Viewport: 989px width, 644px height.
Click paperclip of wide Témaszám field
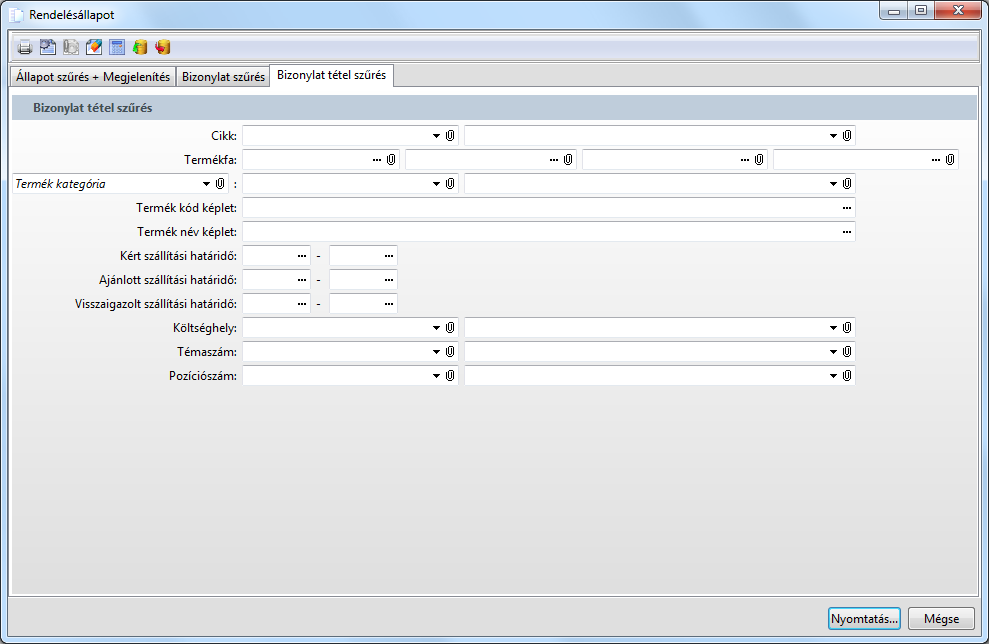pyautogui.click(x=847, y=351)
